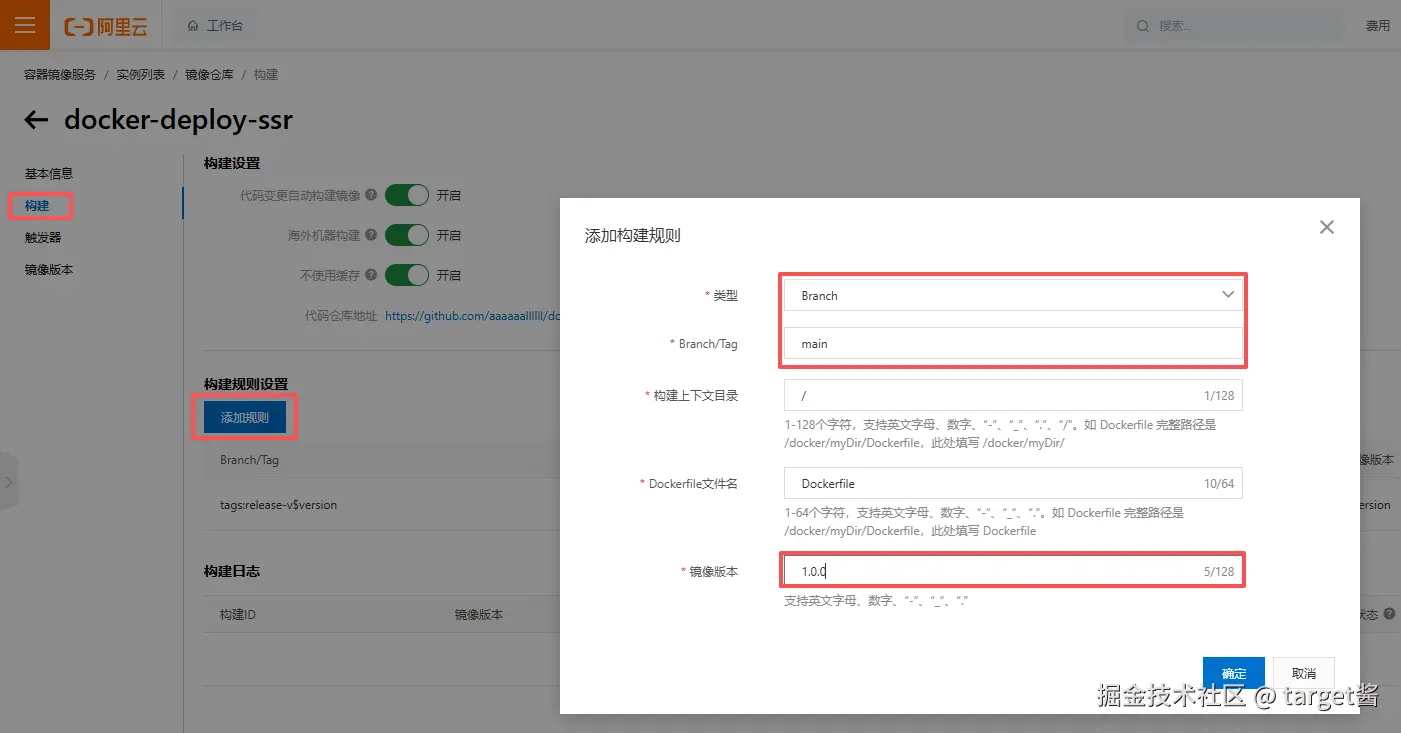Image resolution: width=1401 pixels, height=733 pixels.
Task: Click help icon next to 不使用缓存
Action: pyautogui.click(x=371, y=275)
